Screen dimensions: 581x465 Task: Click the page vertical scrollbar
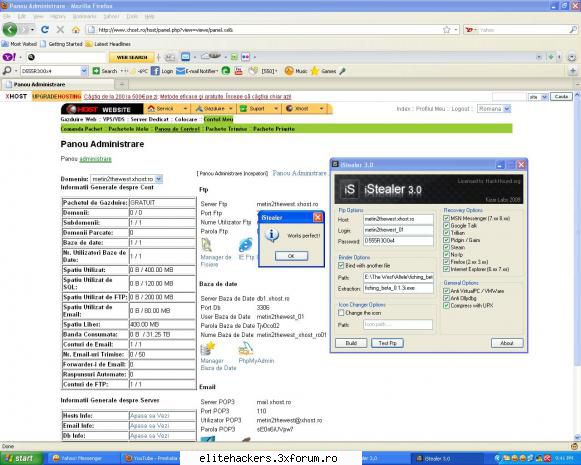point(577,266)
